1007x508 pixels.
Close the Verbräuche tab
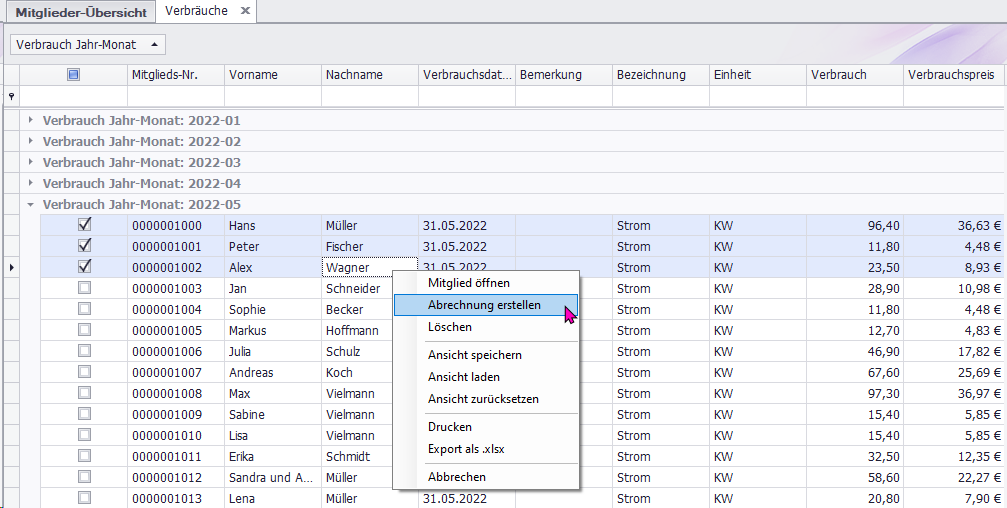point(244,11)
